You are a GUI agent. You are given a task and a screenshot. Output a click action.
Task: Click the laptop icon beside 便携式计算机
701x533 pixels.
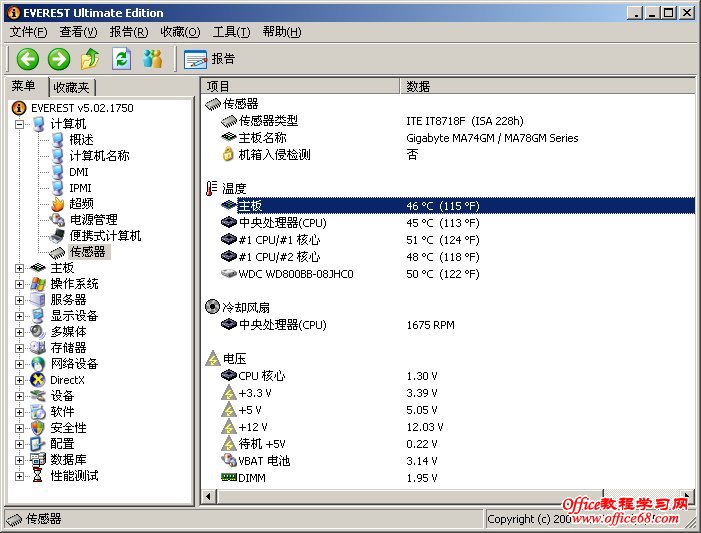(x=58, y=236)
